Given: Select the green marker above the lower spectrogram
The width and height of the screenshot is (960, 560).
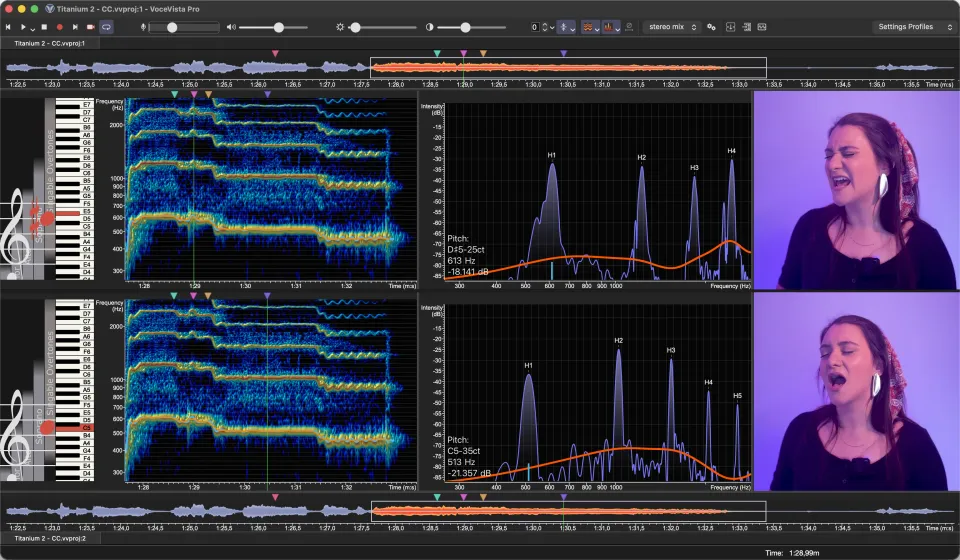Looking at the screenshot, I should [x=174, y=296].
